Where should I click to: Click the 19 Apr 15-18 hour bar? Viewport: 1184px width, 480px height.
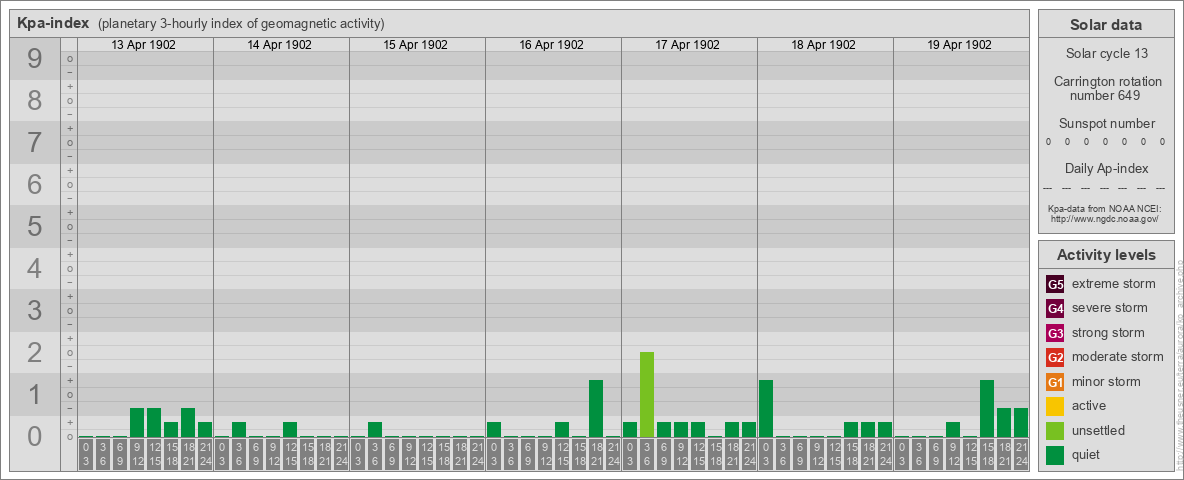pos(986,408)
